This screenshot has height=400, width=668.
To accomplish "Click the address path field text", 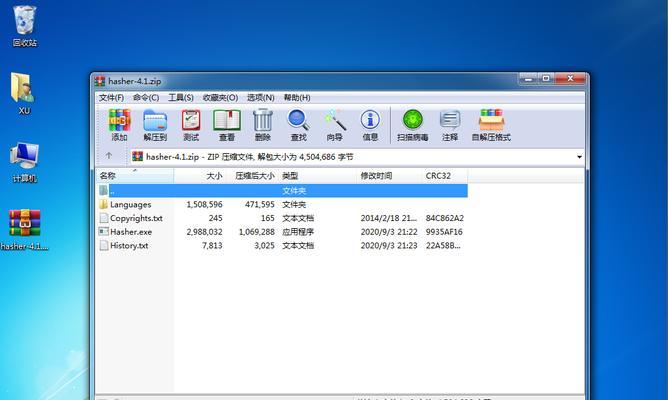I will 250,157.
